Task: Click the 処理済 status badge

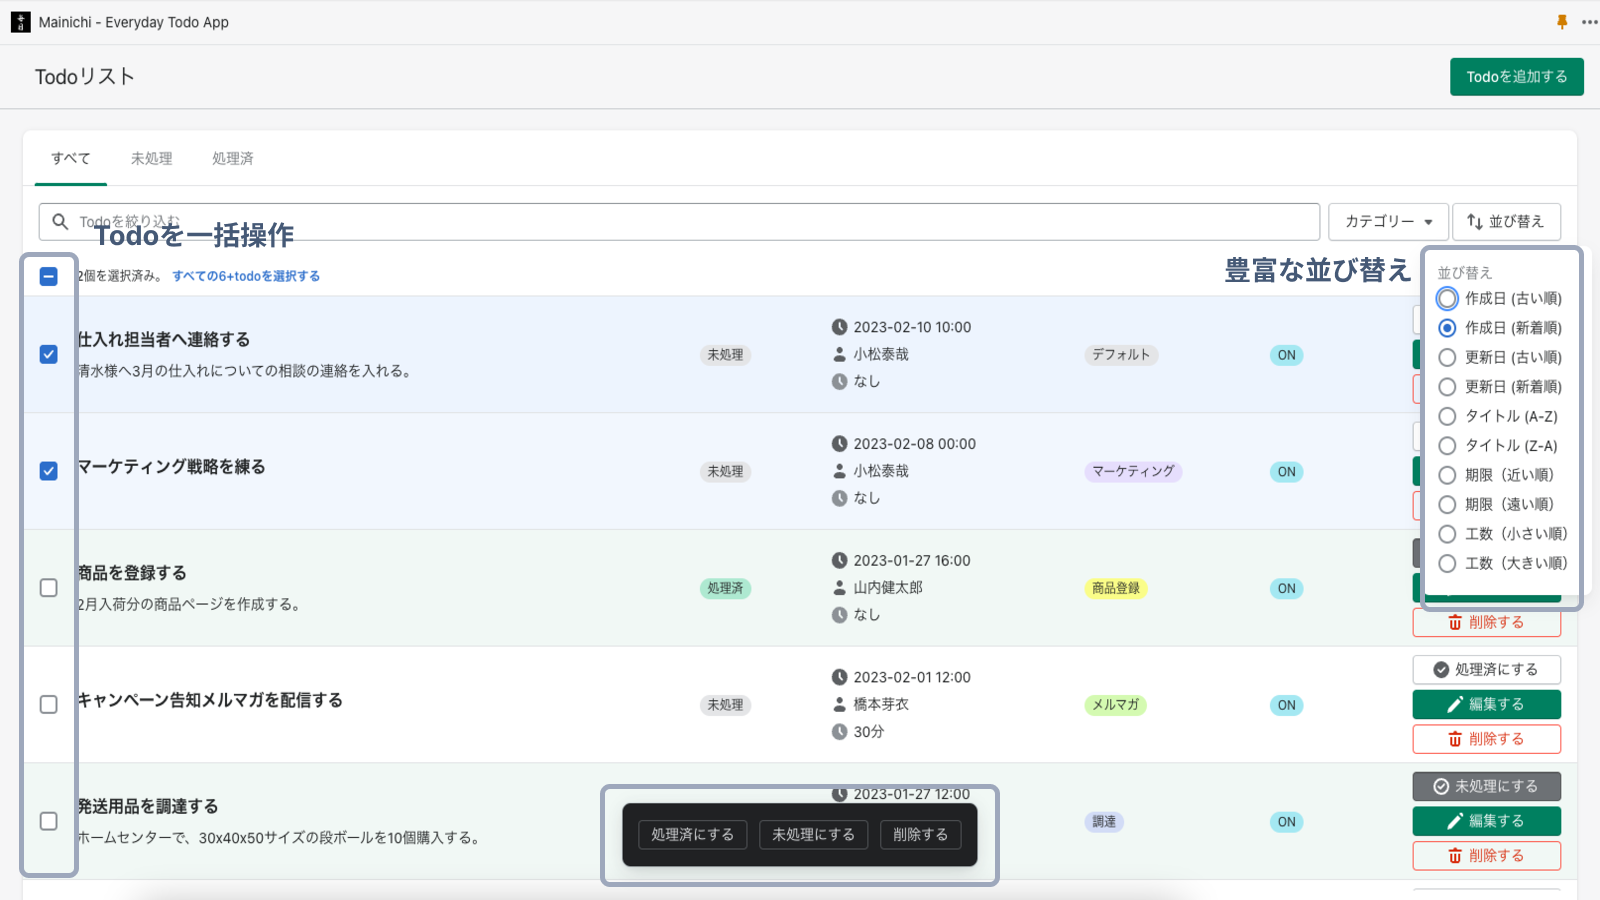Action: [725, 589]
